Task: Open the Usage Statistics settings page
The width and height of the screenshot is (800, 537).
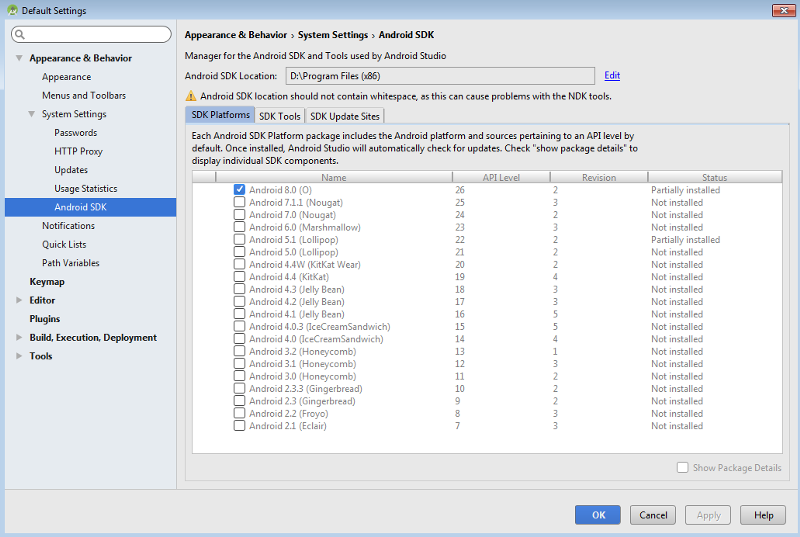Action: [86, 188]
